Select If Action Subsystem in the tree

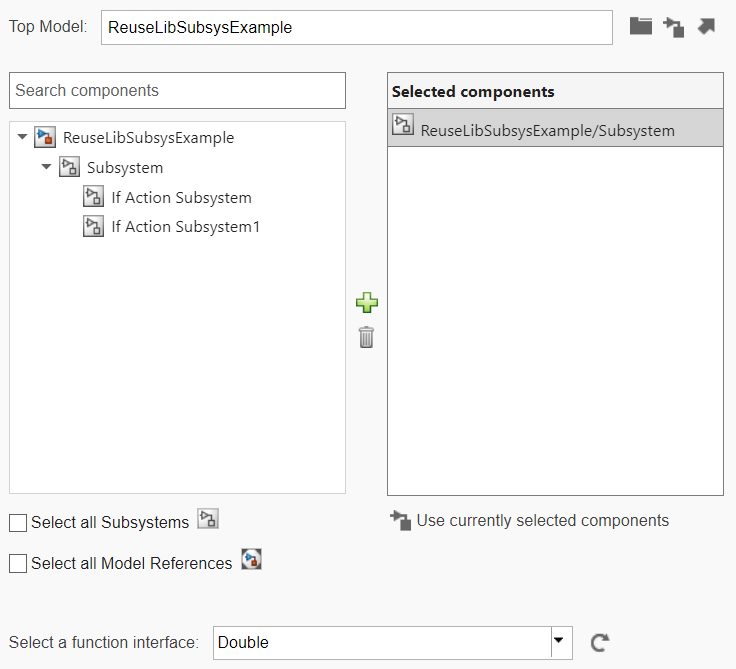181,198
